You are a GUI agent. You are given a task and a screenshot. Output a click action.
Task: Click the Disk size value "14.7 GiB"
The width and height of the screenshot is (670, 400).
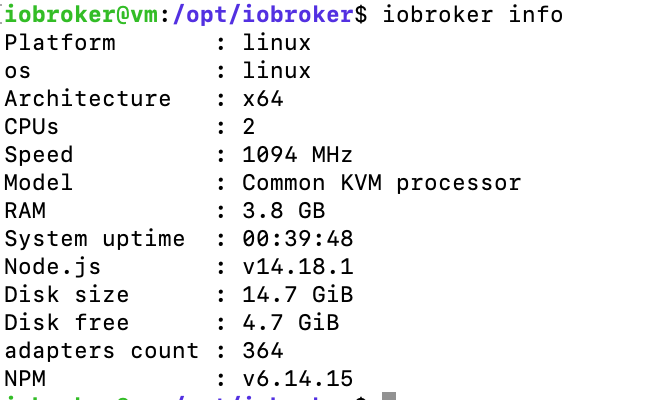coord(297,295)
